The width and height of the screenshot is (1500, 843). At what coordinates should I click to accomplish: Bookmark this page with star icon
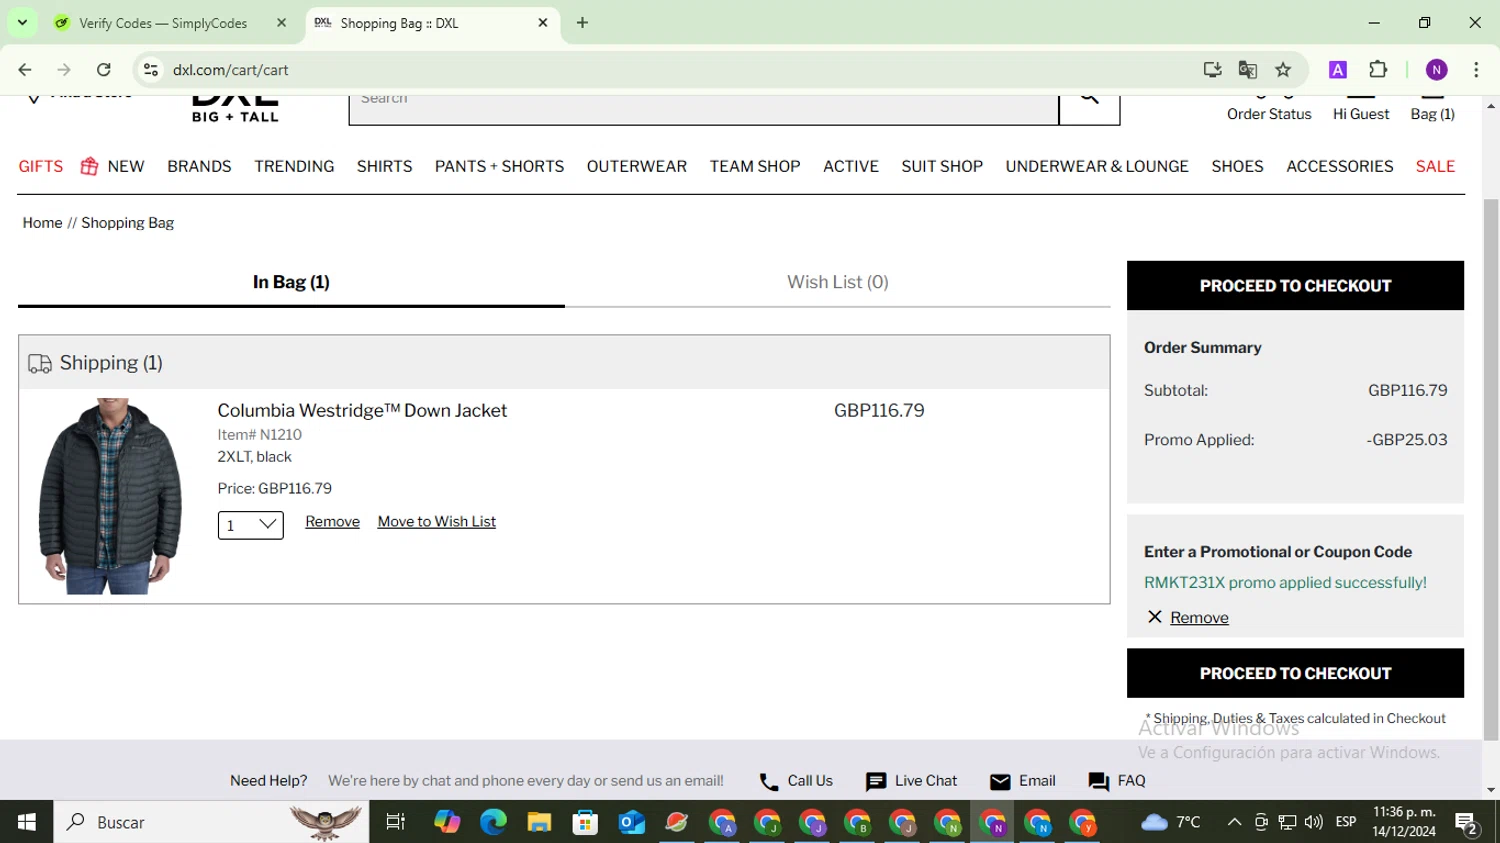(x=1283, y=70)
